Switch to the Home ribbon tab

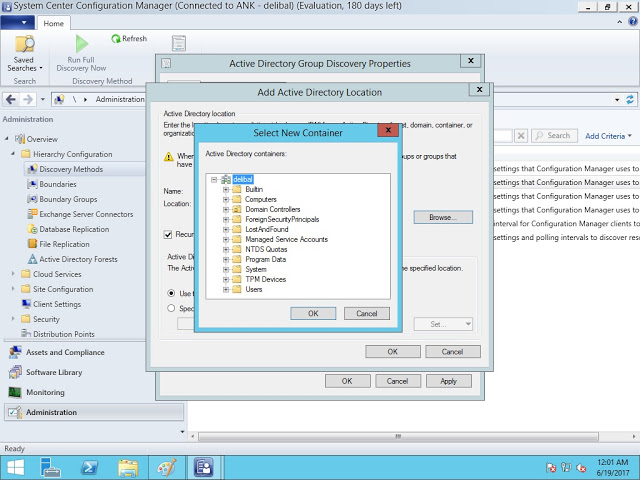pos(54,23)
